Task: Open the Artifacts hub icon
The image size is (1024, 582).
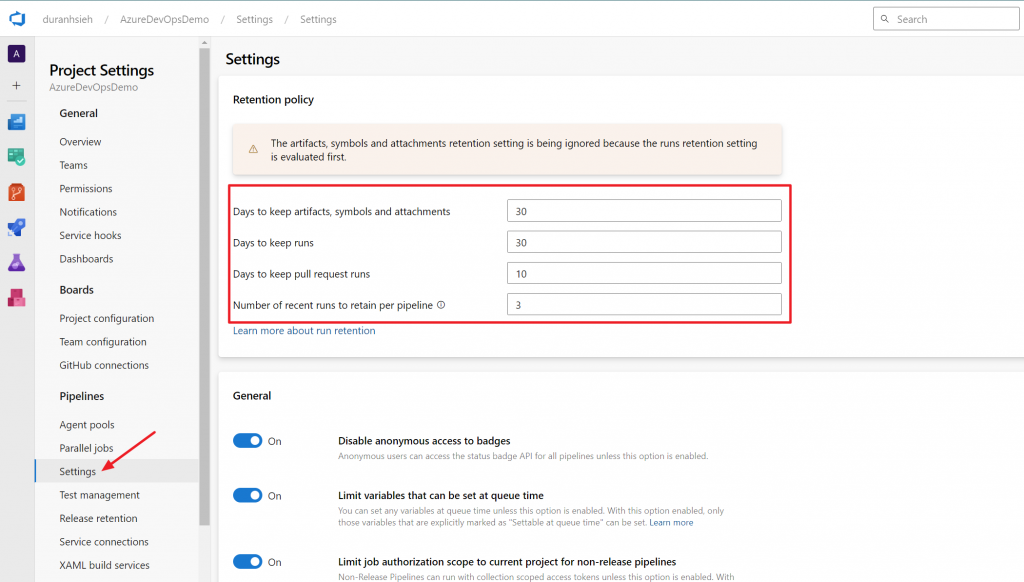Action: 16,297
